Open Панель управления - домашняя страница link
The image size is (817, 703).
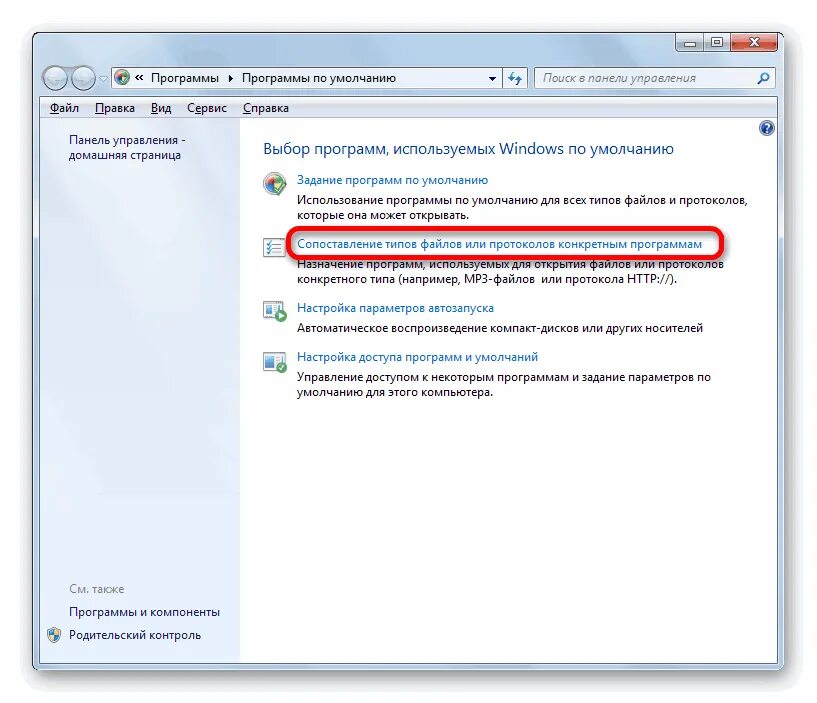pos(127,147)
